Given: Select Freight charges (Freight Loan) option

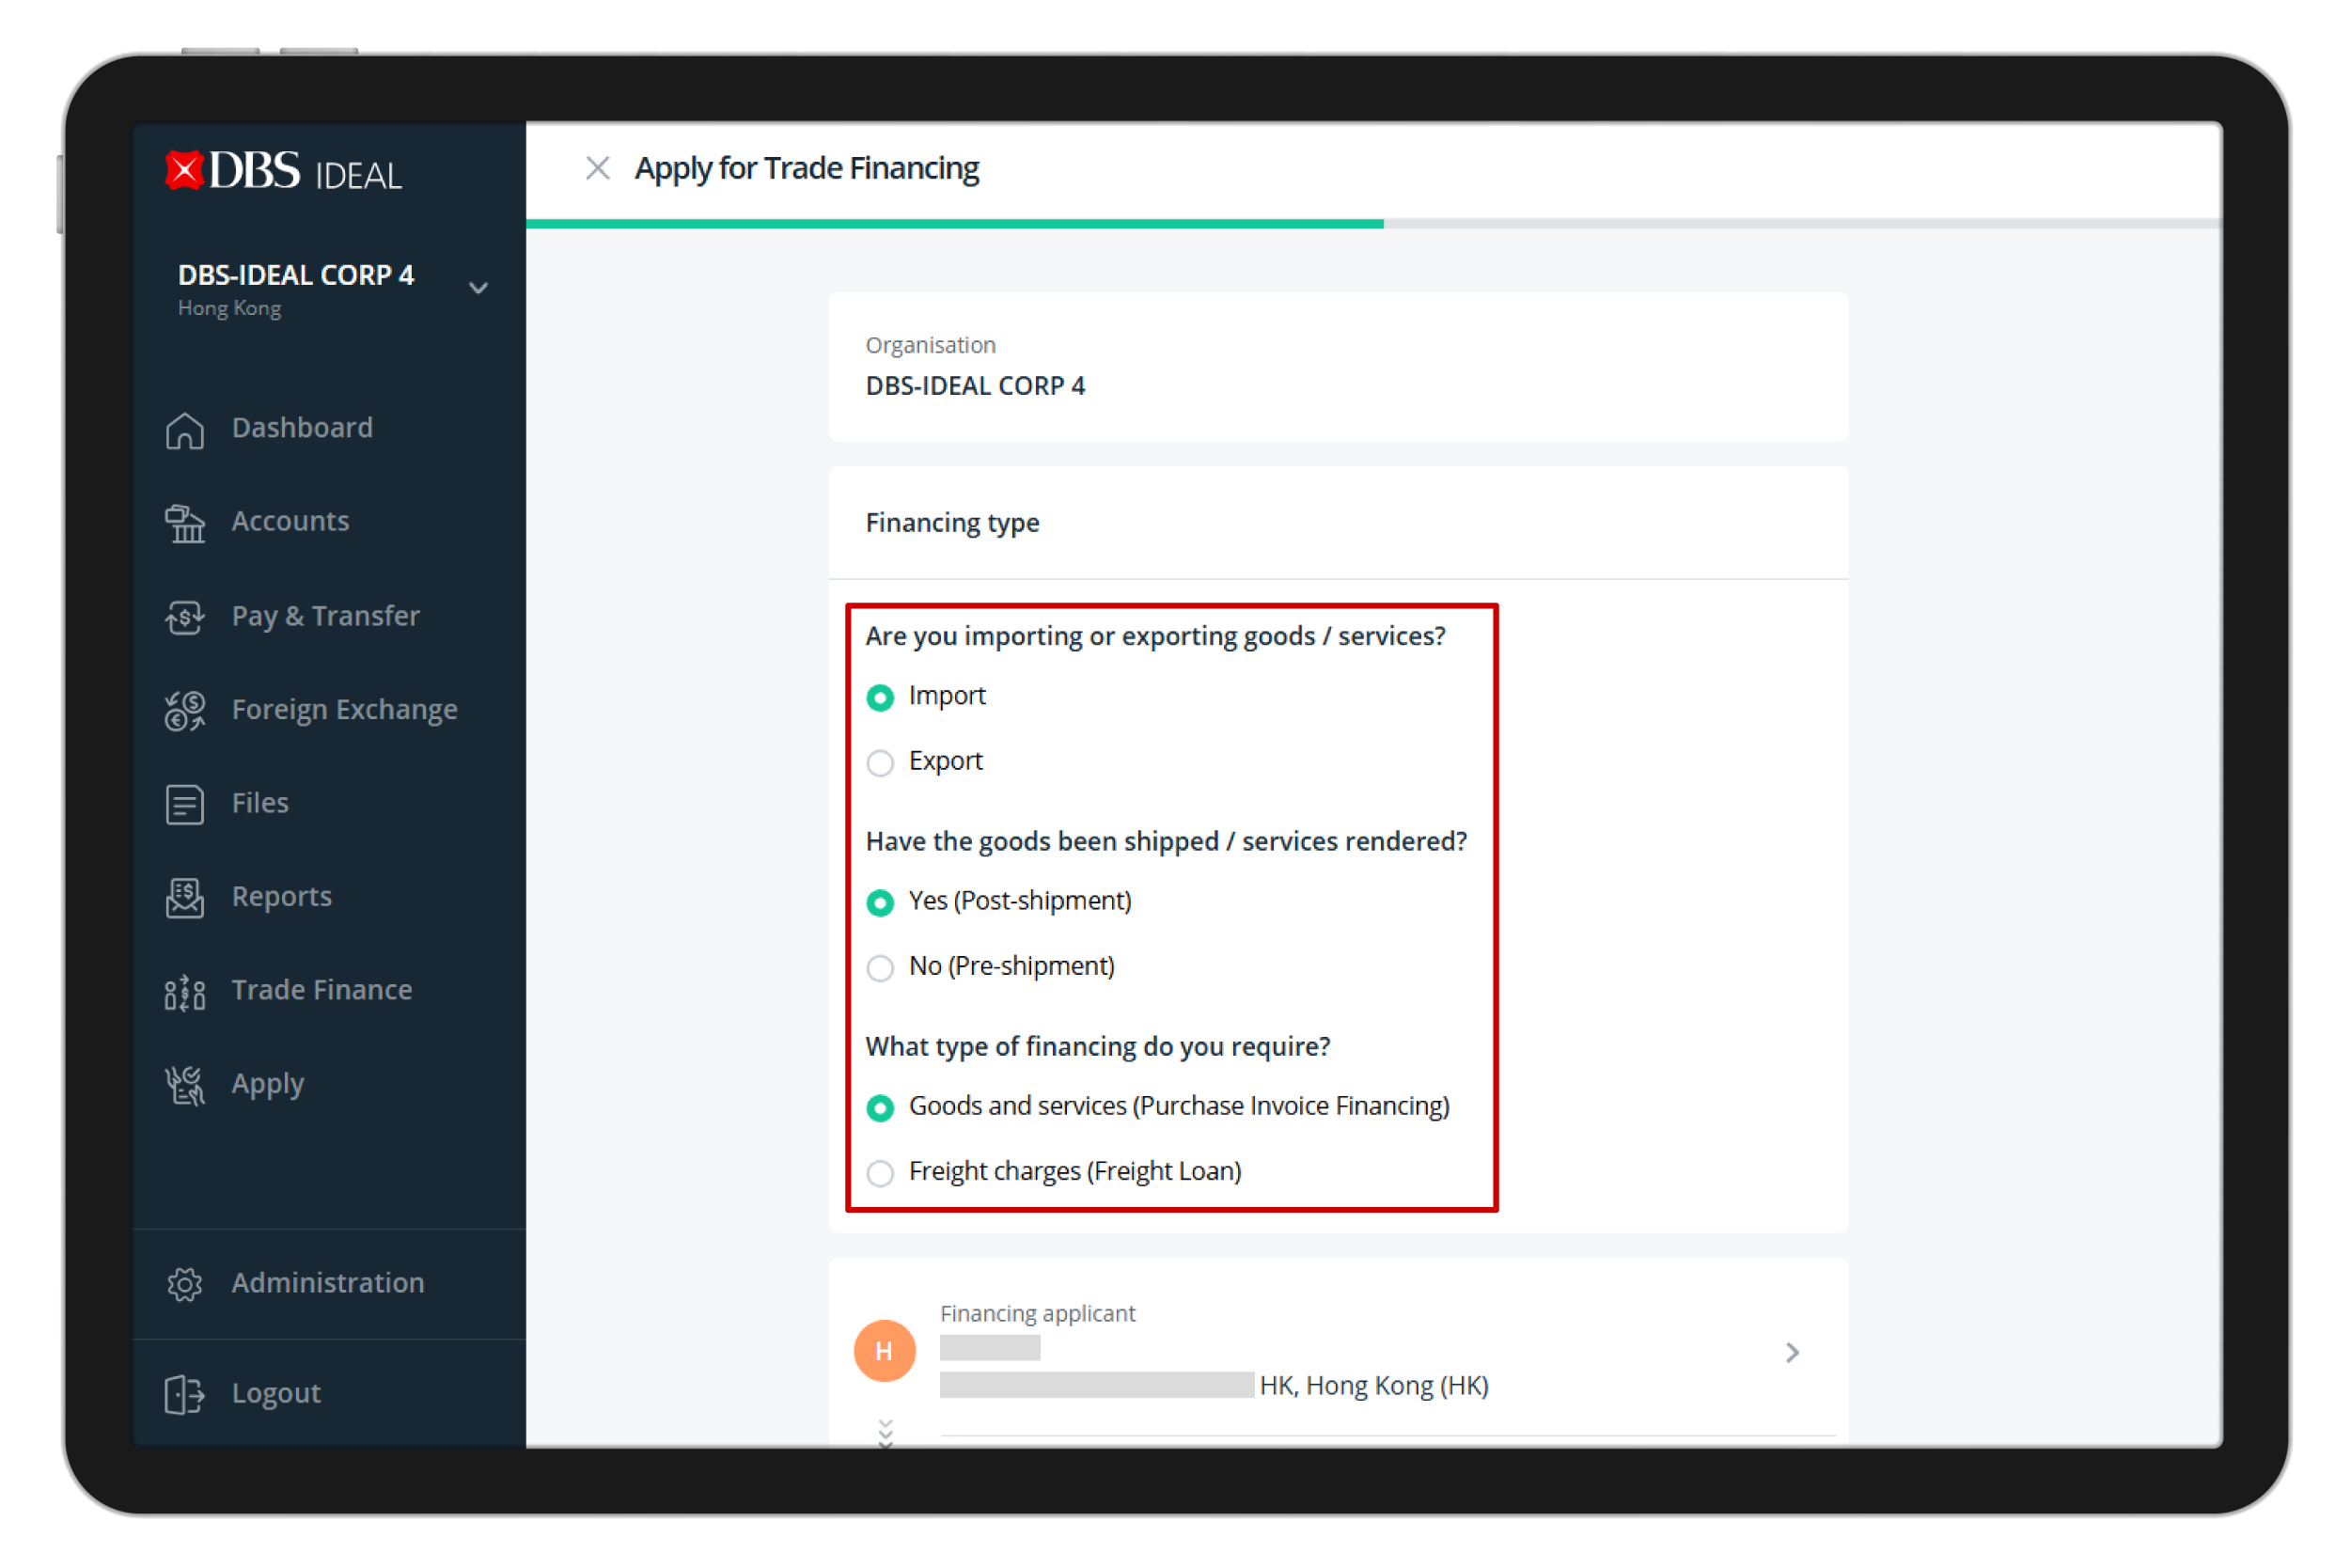Looking at the screenshot, I should click(x=880, y=1173).
